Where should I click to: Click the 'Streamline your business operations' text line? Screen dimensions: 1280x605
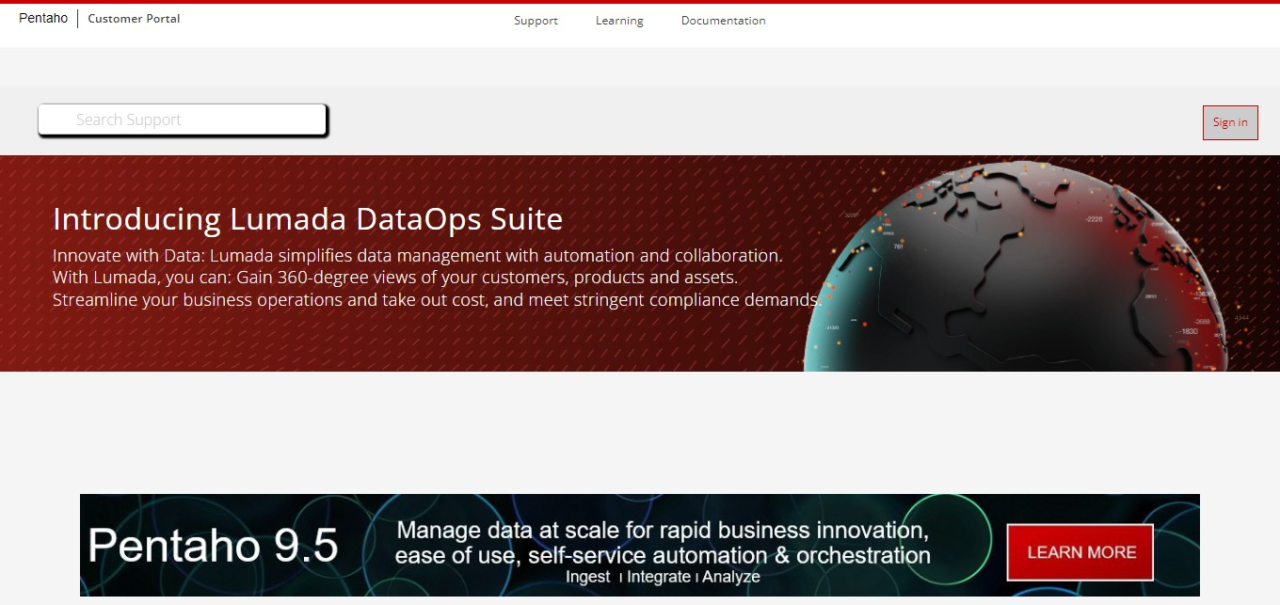437,300
